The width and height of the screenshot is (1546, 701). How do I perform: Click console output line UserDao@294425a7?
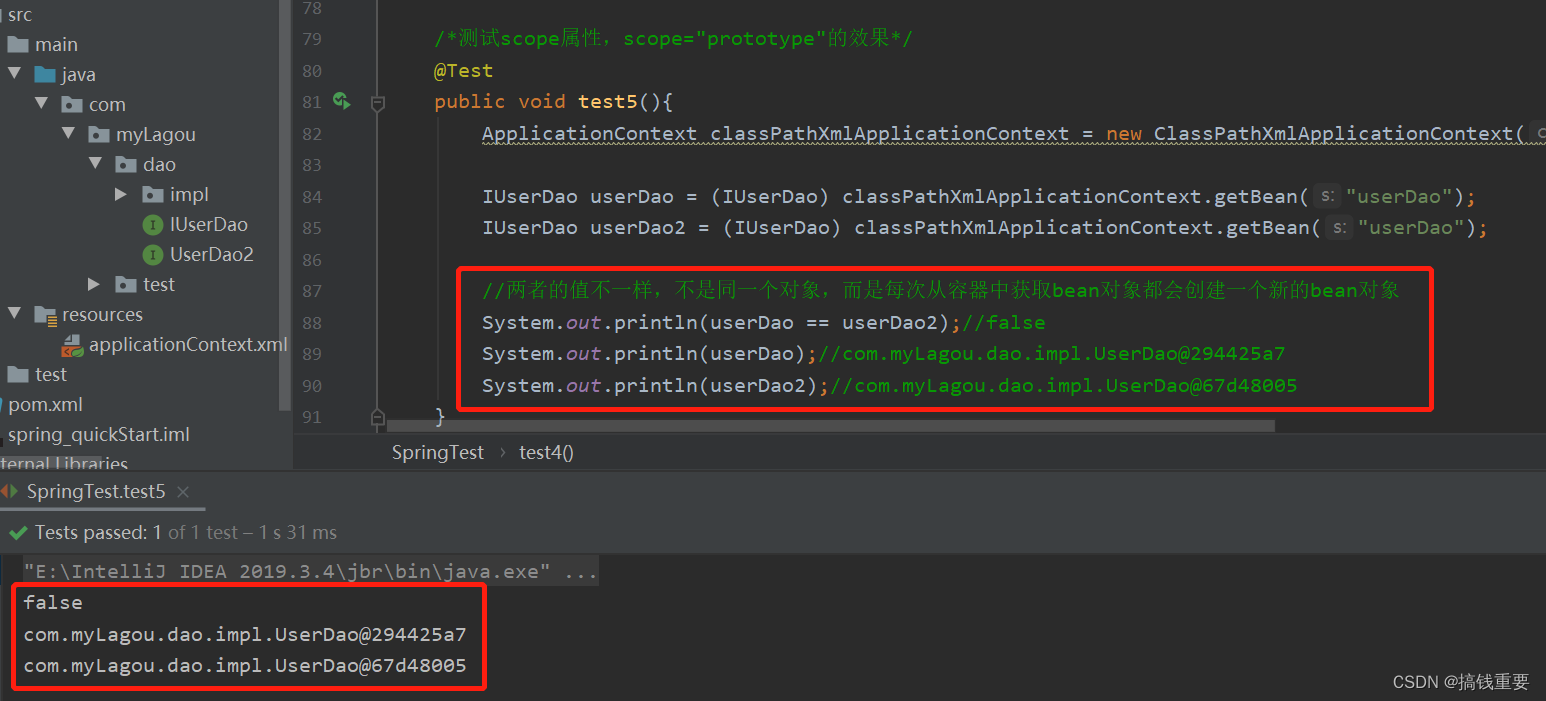[x=245, y=634]
